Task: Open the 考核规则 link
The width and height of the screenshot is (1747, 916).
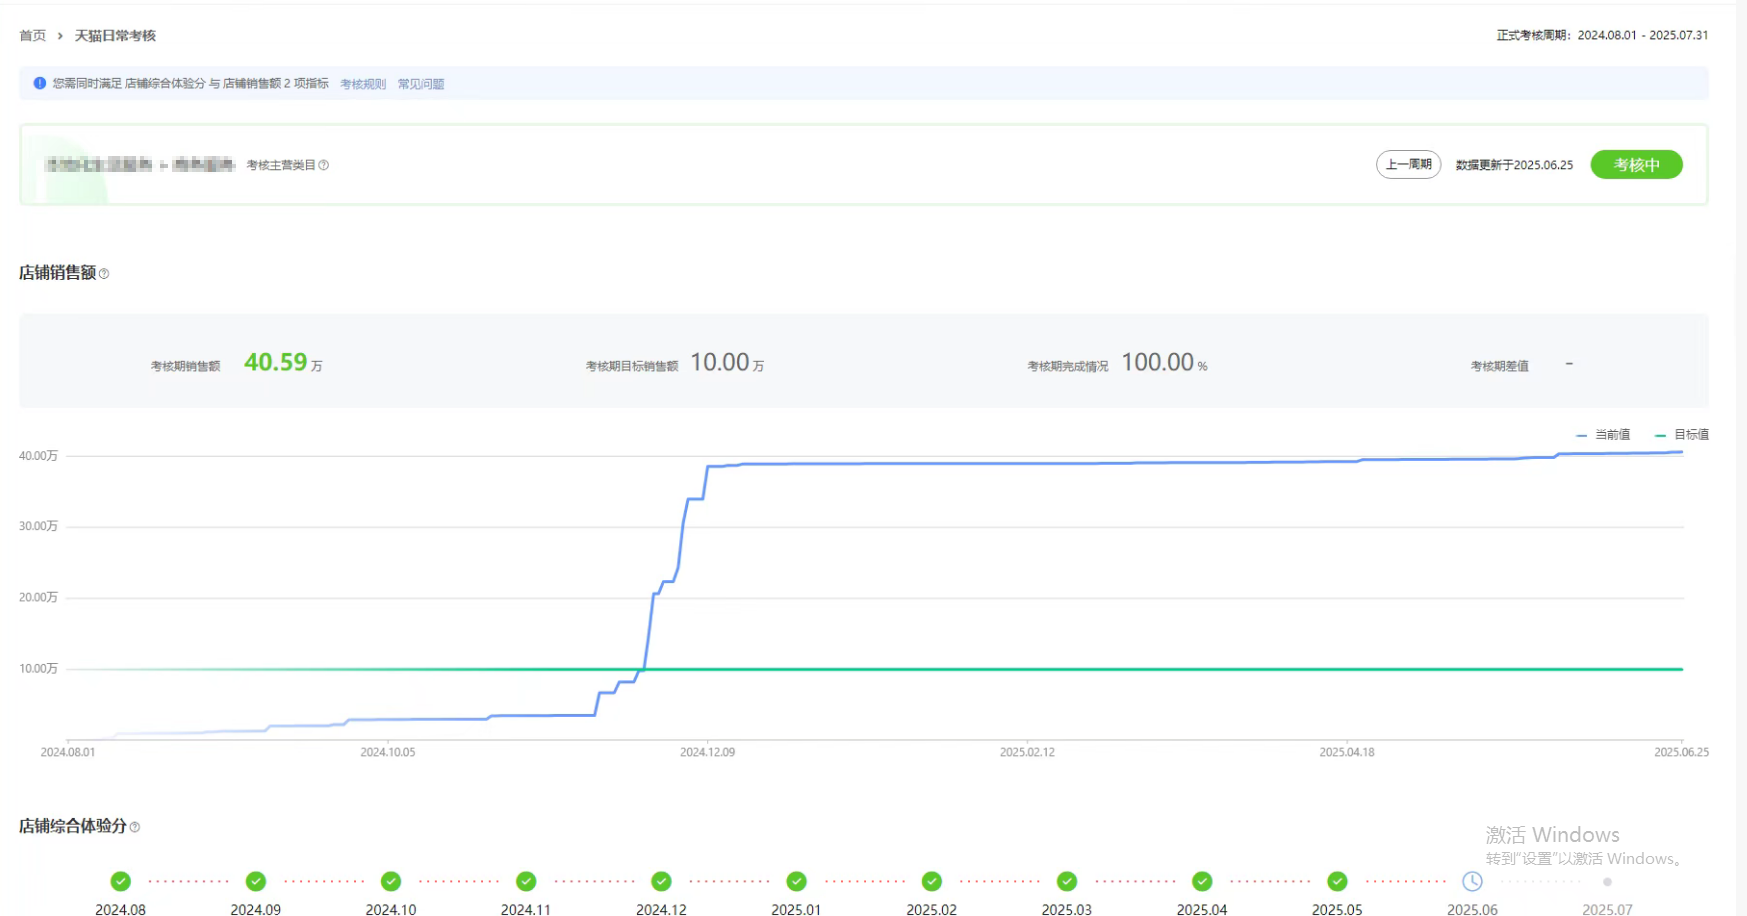Action: coord(362,84)
